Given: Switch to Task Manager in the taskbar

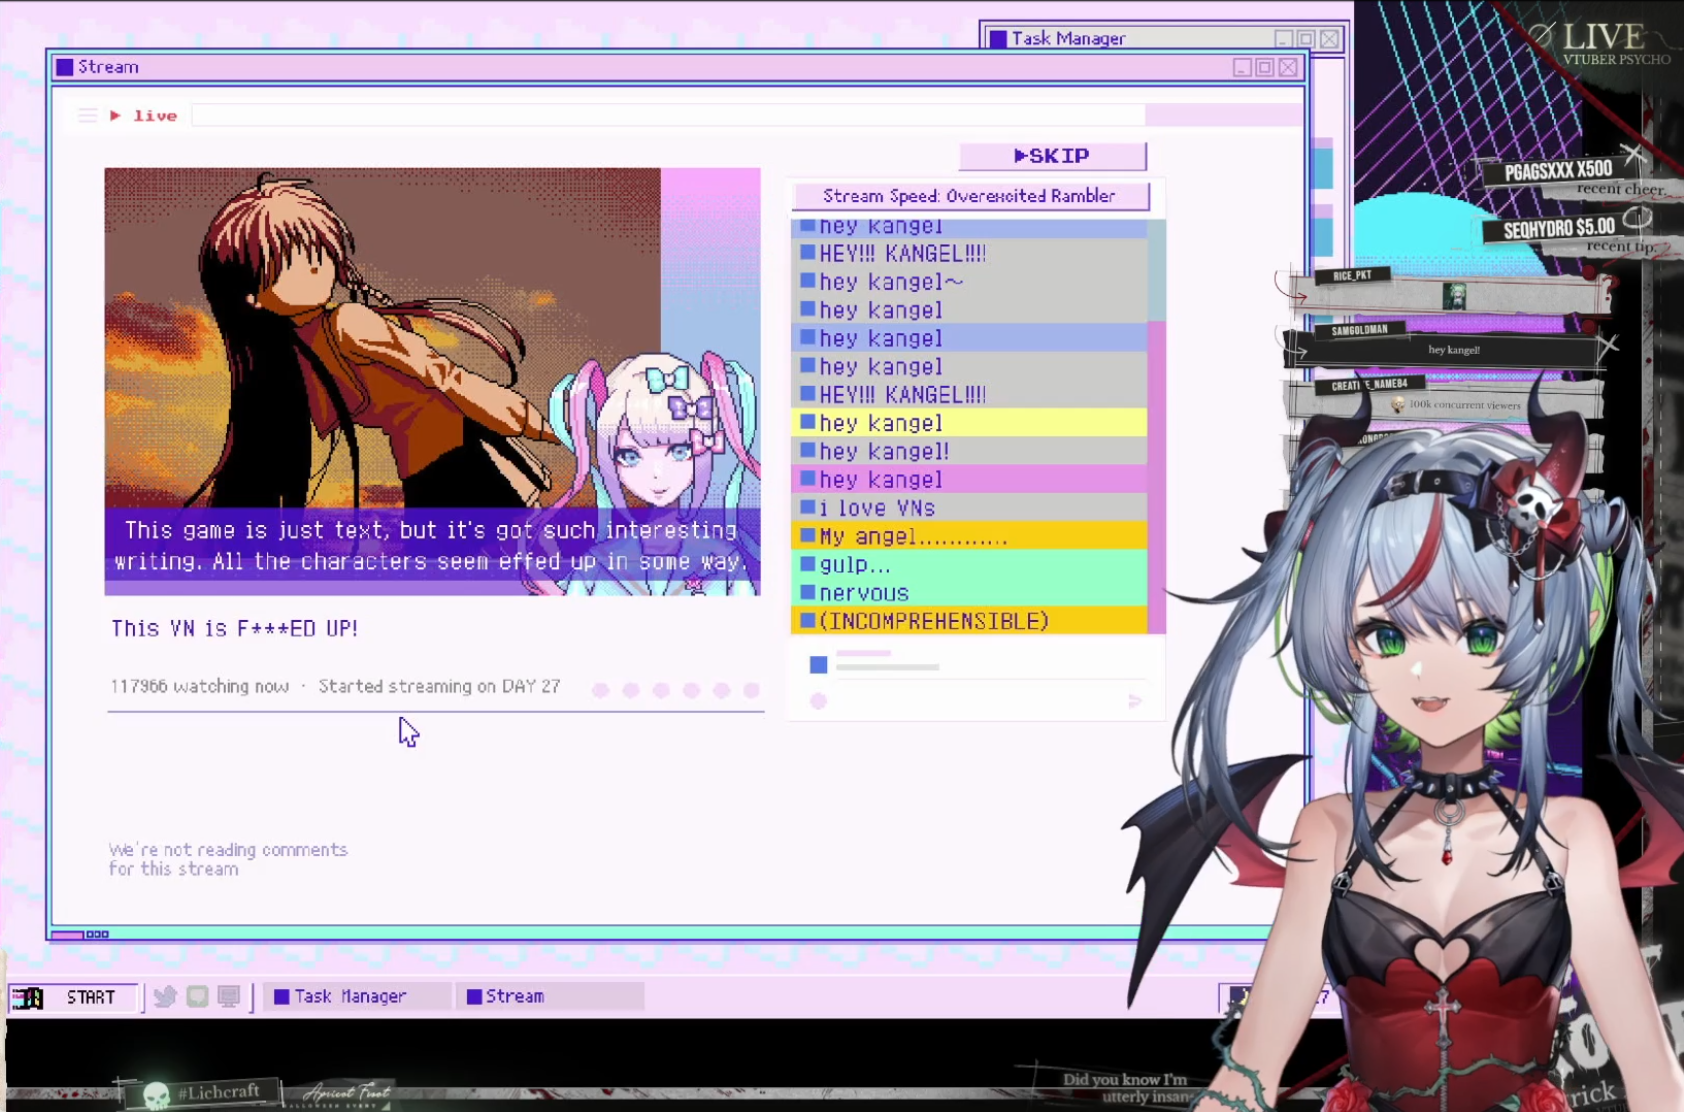Looking at the screenshot, I should point(355,996).
